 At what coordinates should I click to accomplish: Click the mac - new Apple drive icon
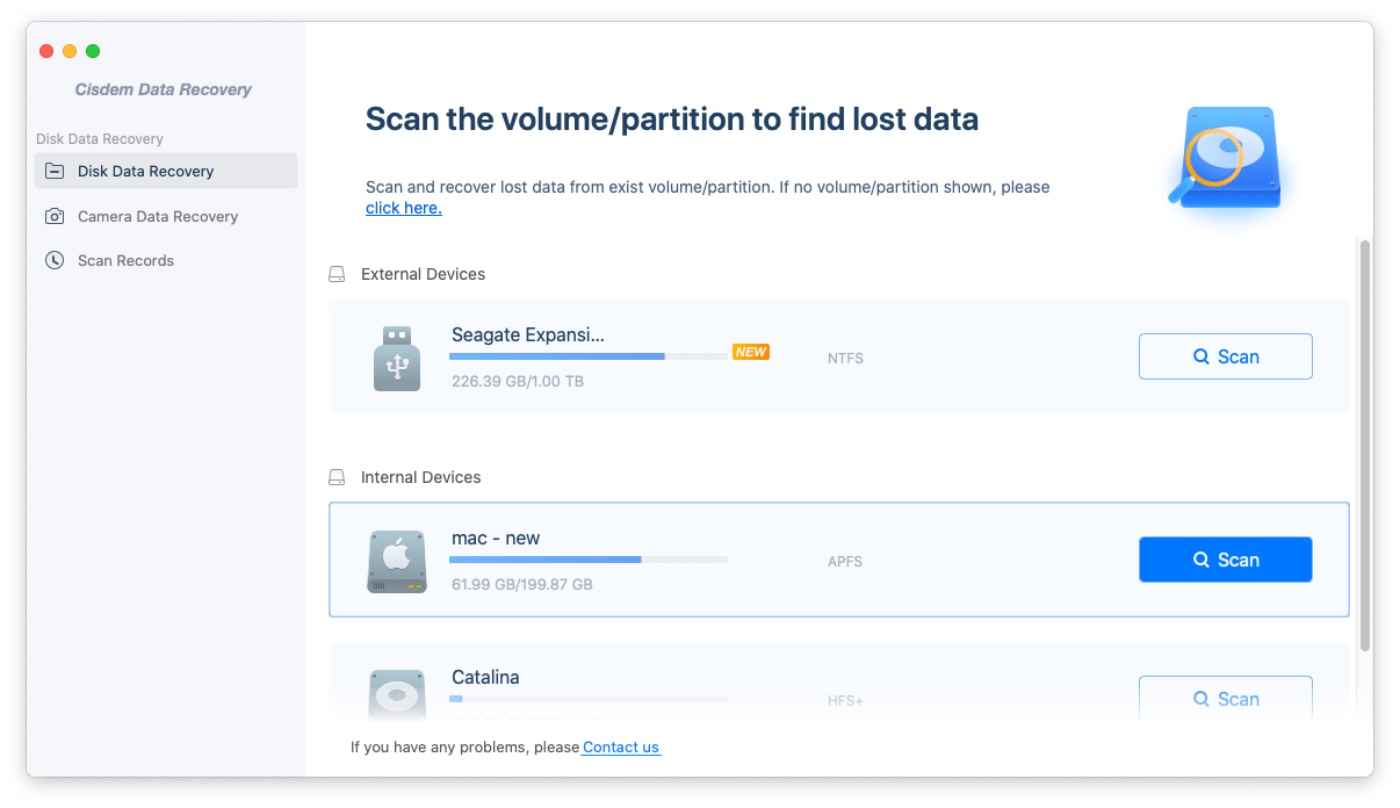point(397,561)
